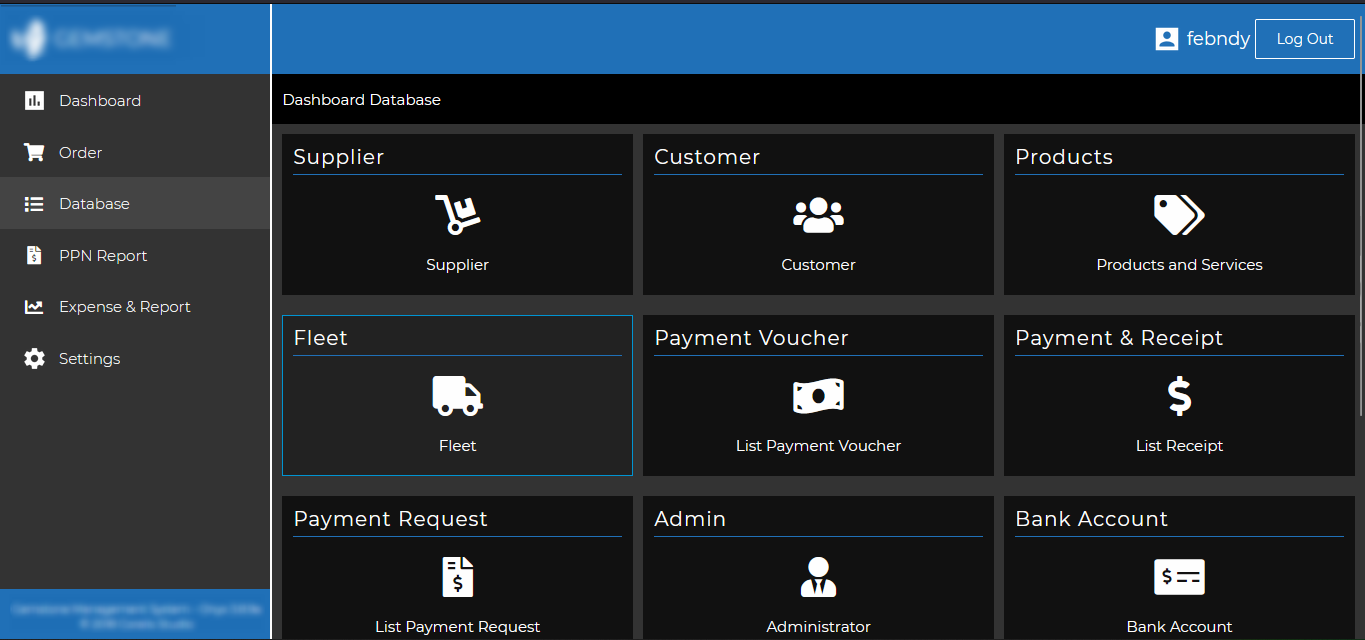The image size is (1365, 640).
Task: Open Dashboard in the sidebar
Action: pos(99,101)
